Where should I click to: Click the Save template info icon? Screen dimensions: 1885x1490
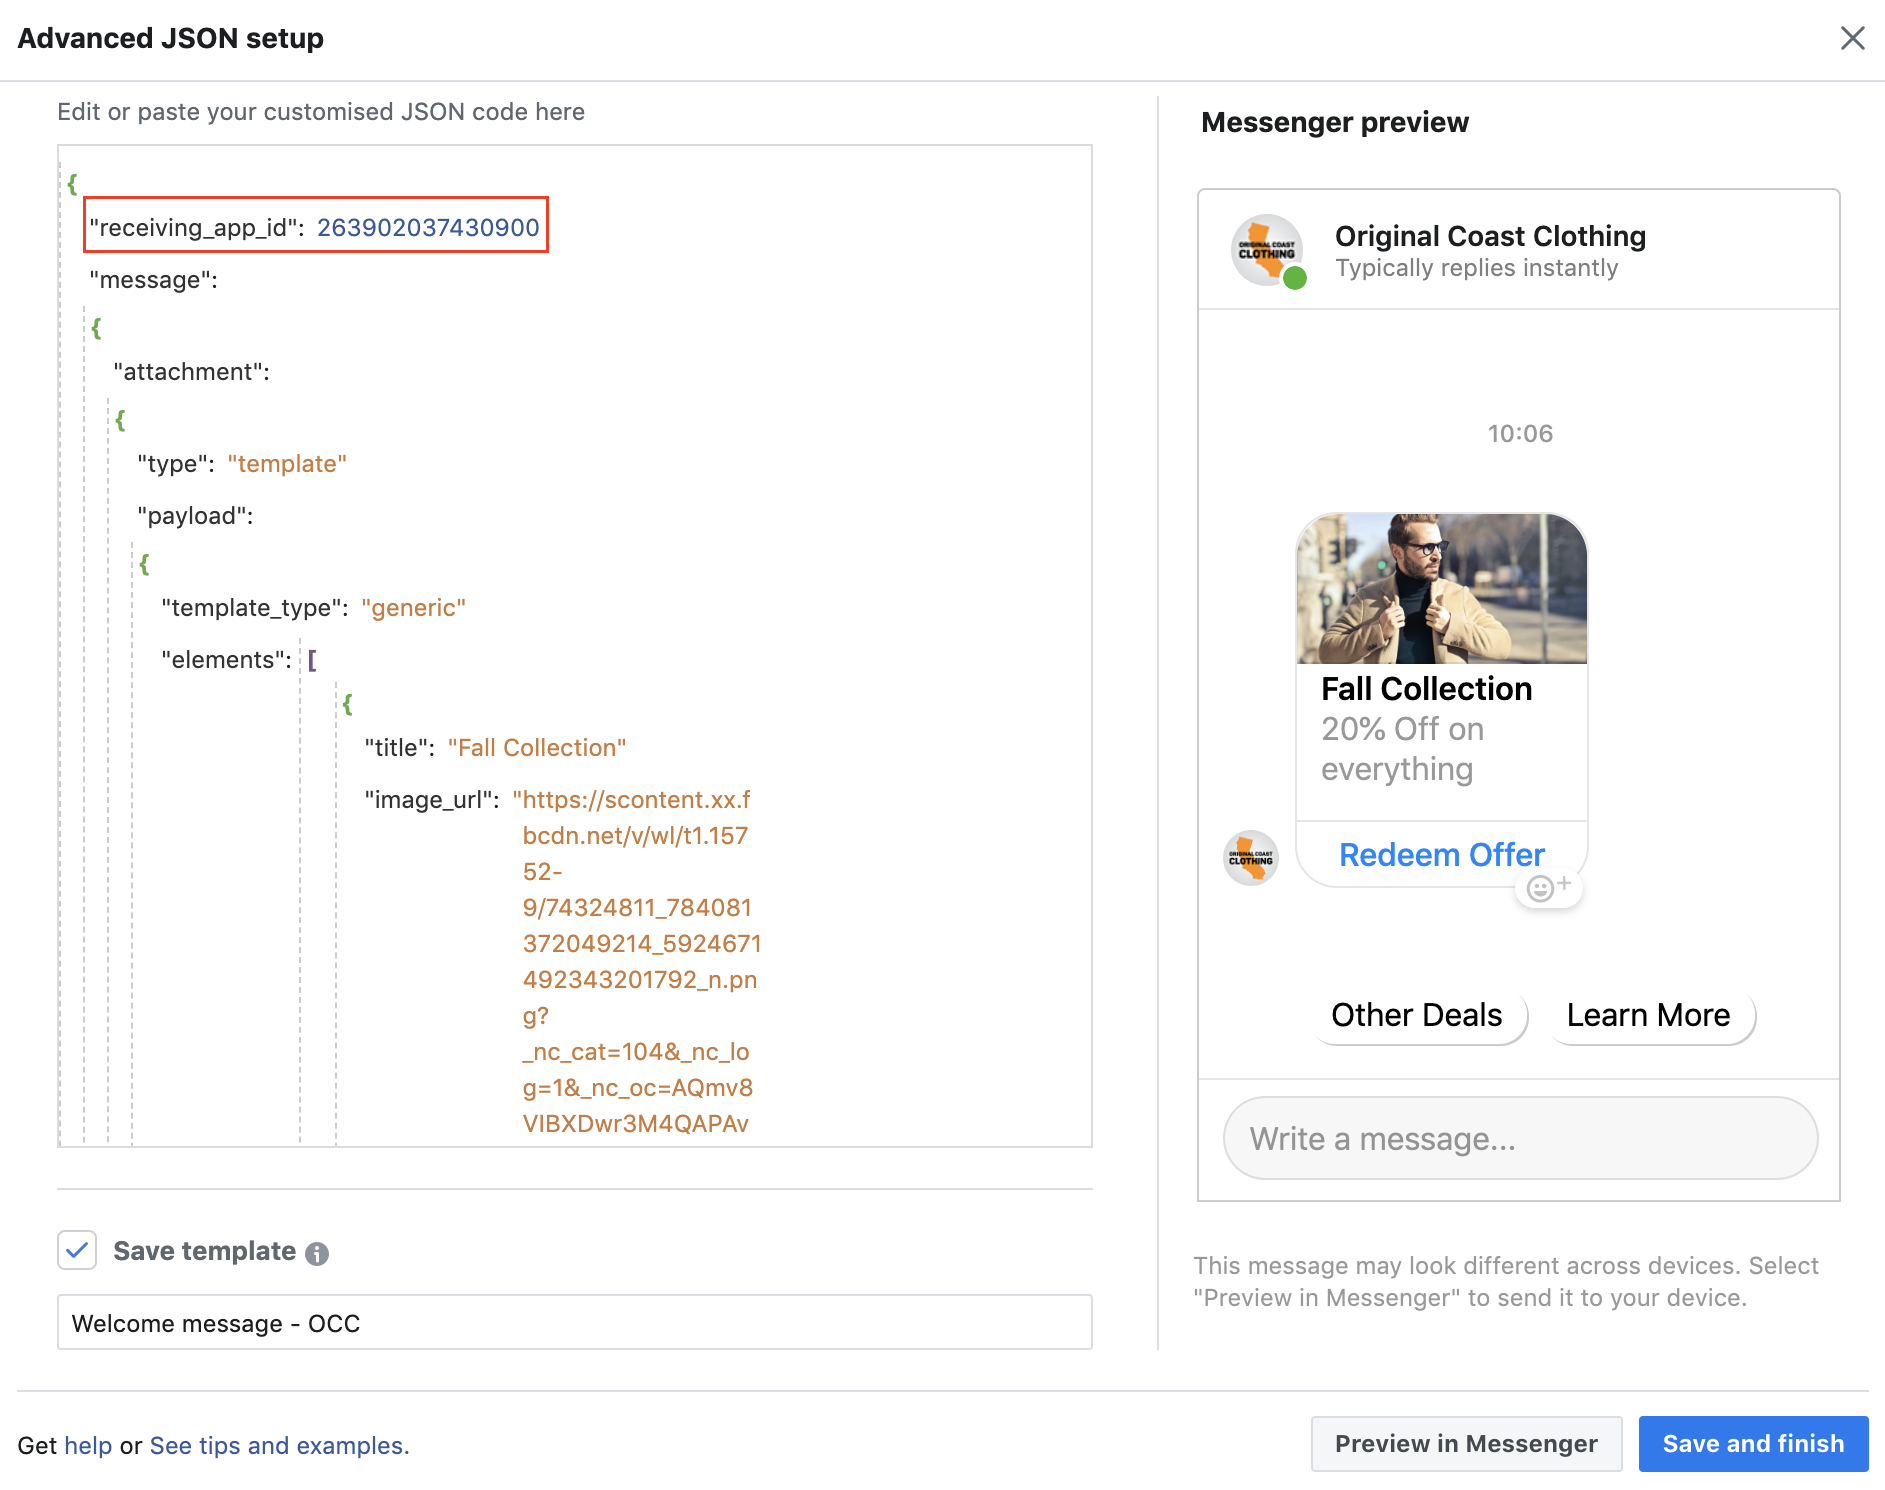[x=317, y=1254]
